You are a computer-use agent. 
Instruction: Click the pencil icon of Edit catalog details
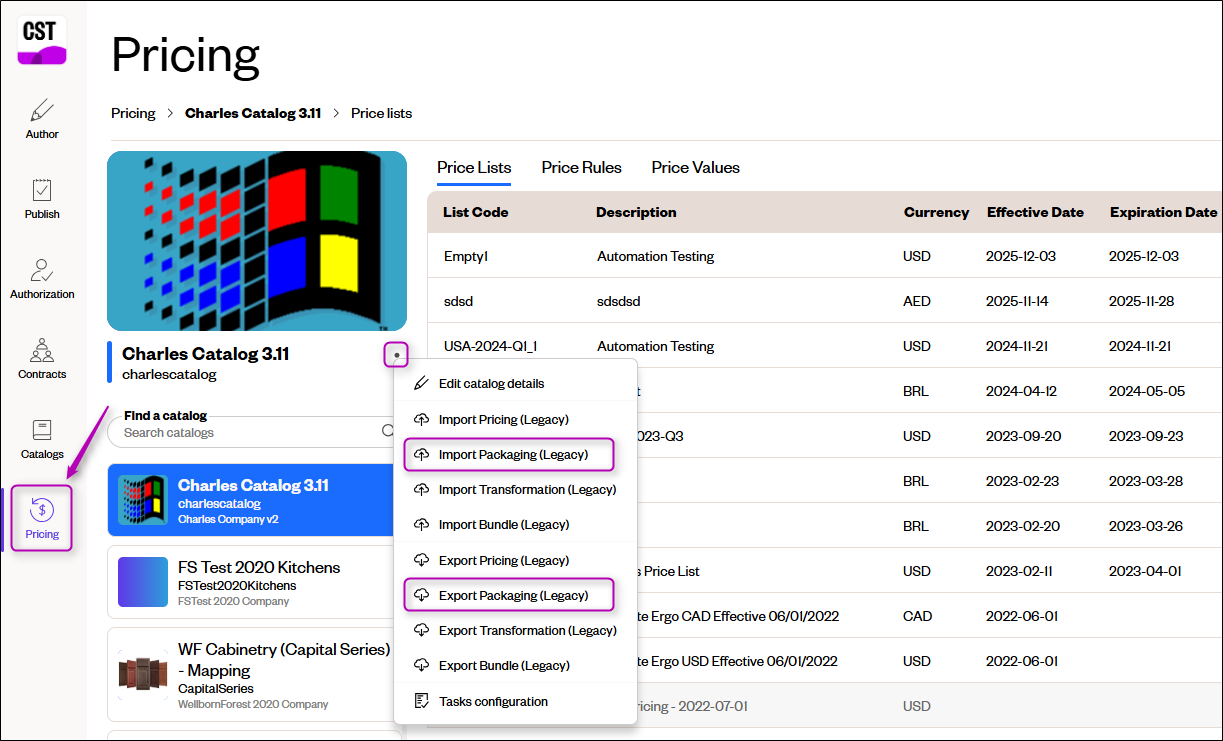tap(421, 383)
